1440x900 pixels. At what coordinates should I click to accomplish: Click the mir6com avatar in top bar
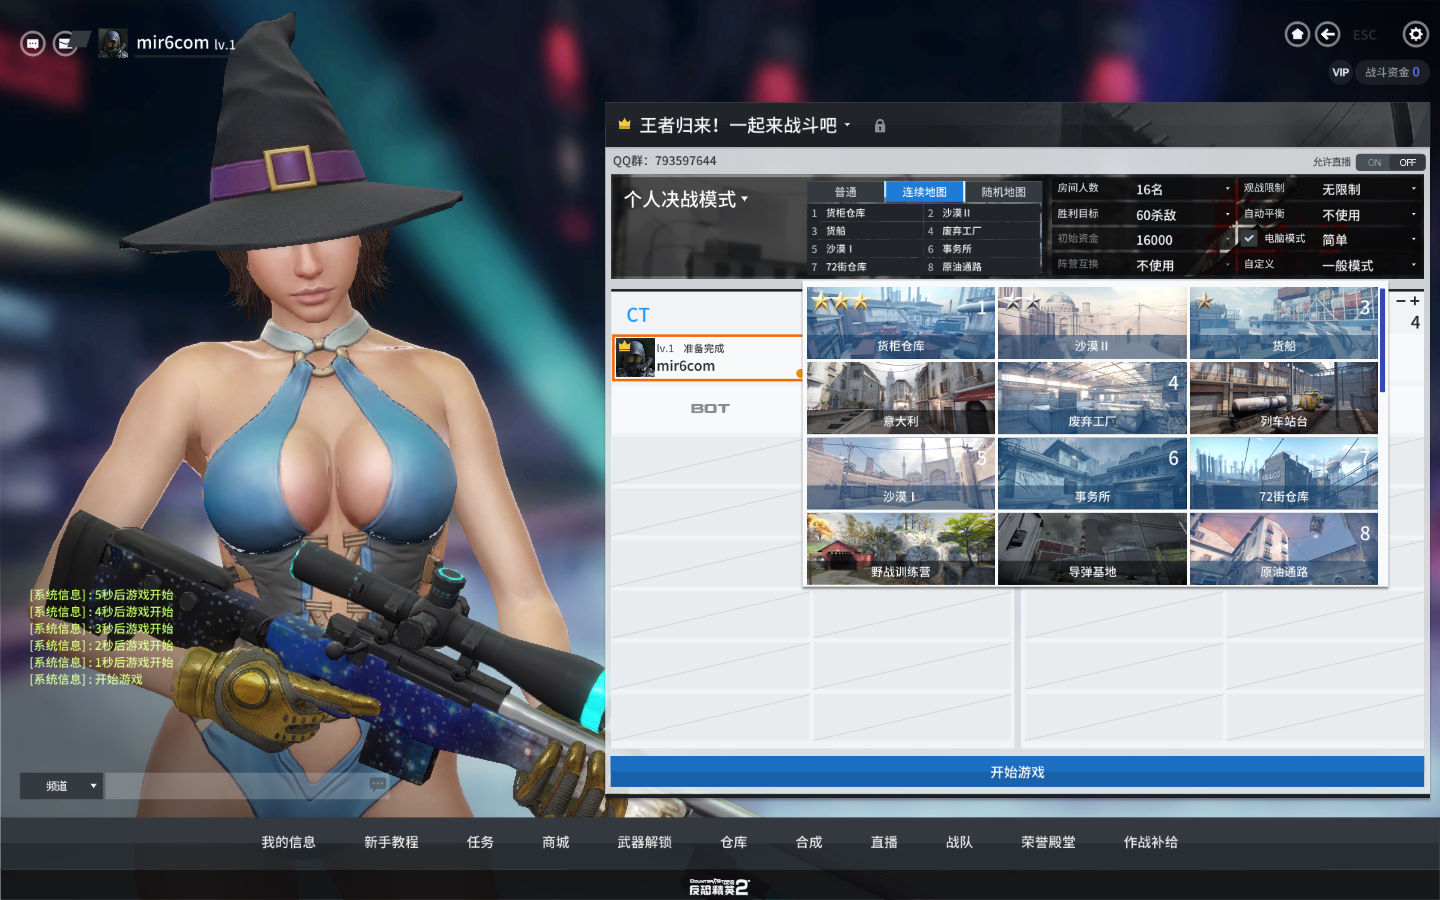tap(113, 44)
